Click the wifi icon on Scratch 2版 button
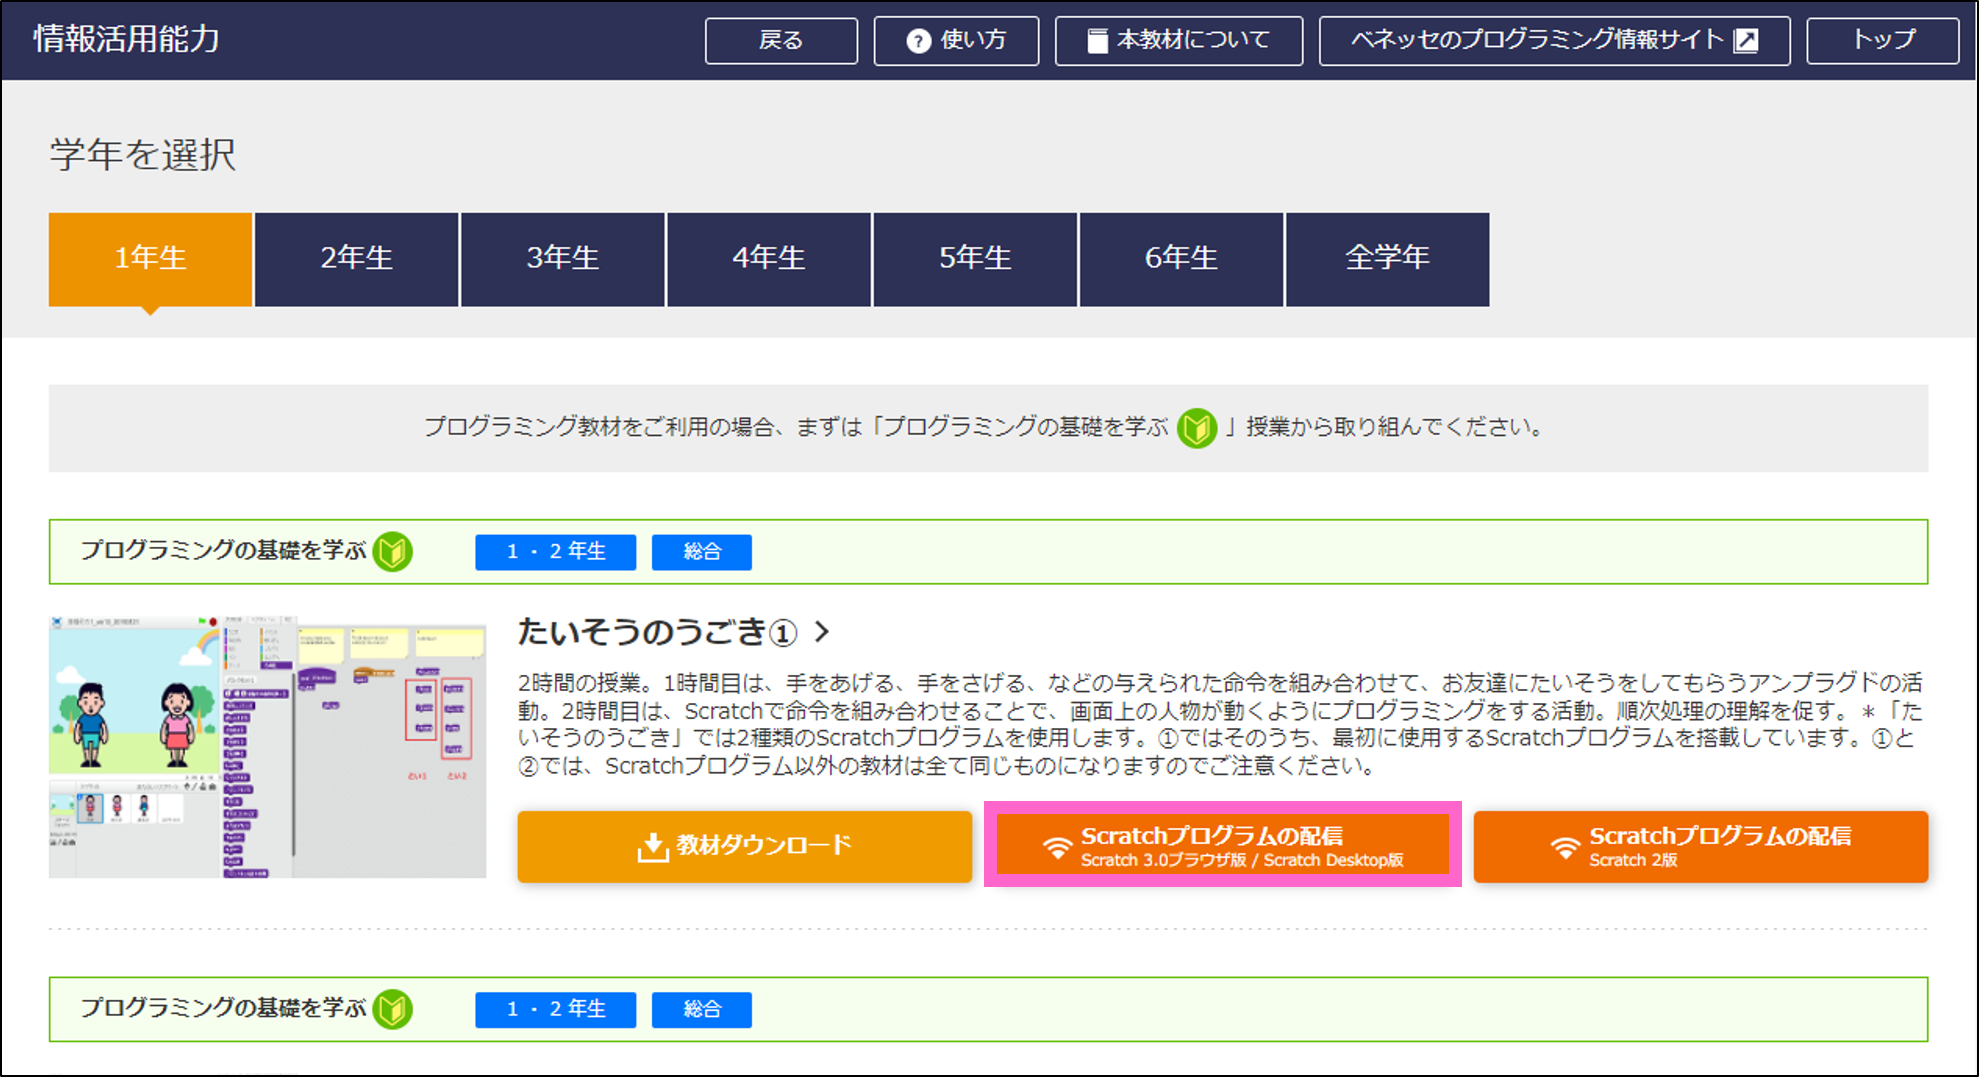 point(1565,847)
